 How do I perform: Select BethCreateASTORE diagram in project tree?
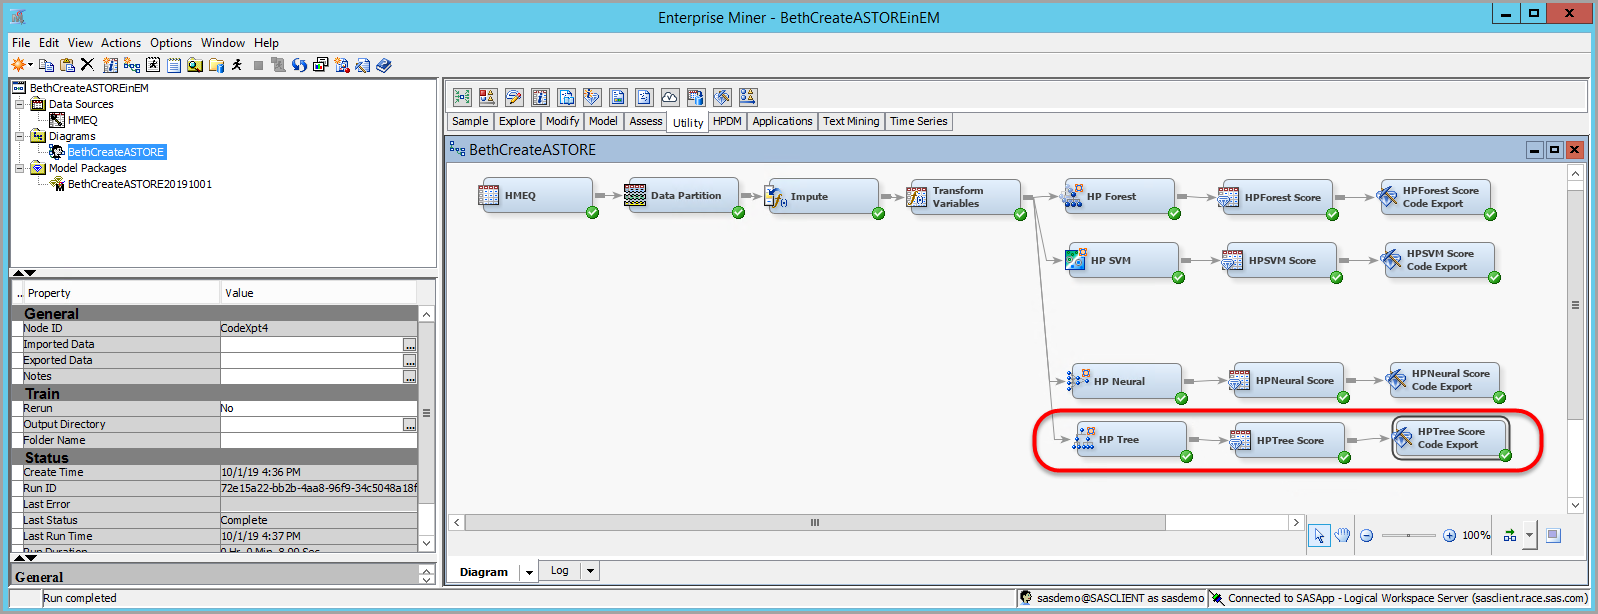[x=116, y=152]
